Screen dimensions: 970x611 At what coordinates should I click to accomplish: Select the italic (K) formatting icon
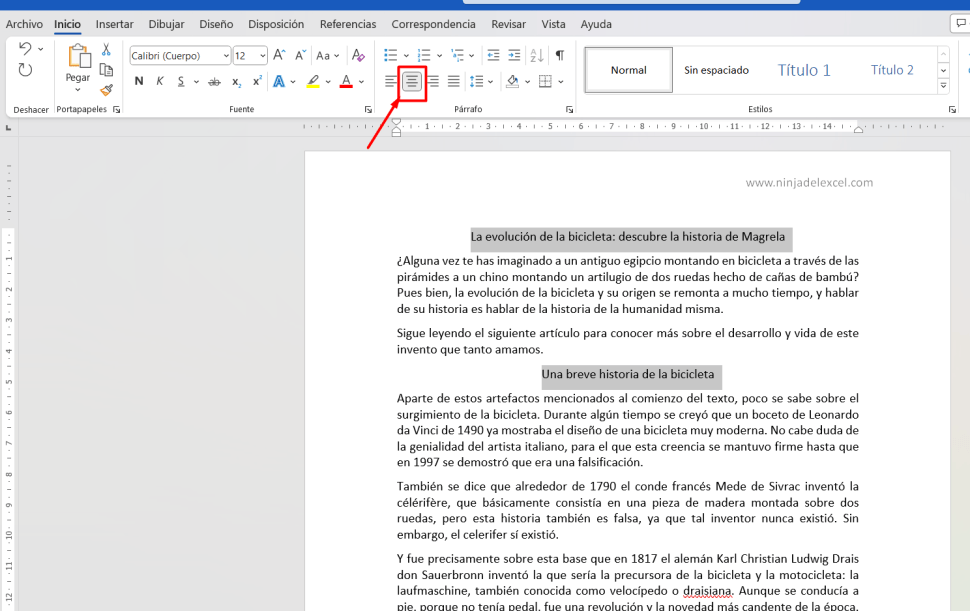tap(160, 80)
